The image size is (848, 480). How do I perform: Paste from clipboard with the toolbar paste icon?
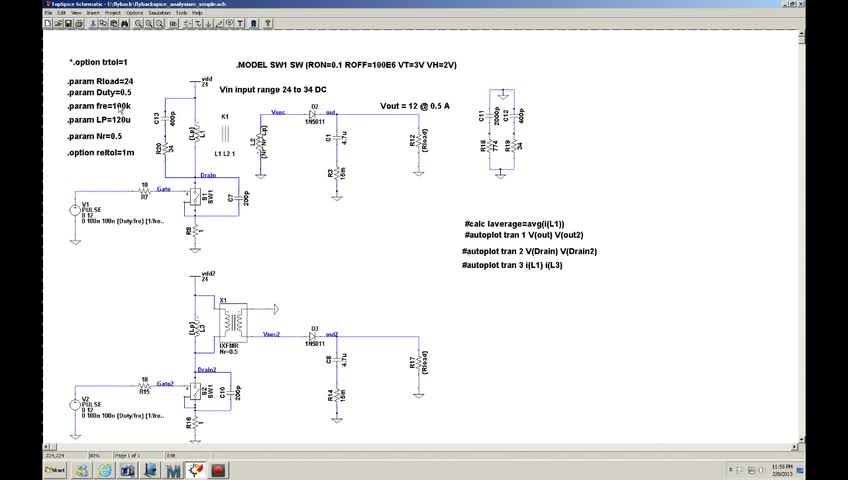(114, 23)
